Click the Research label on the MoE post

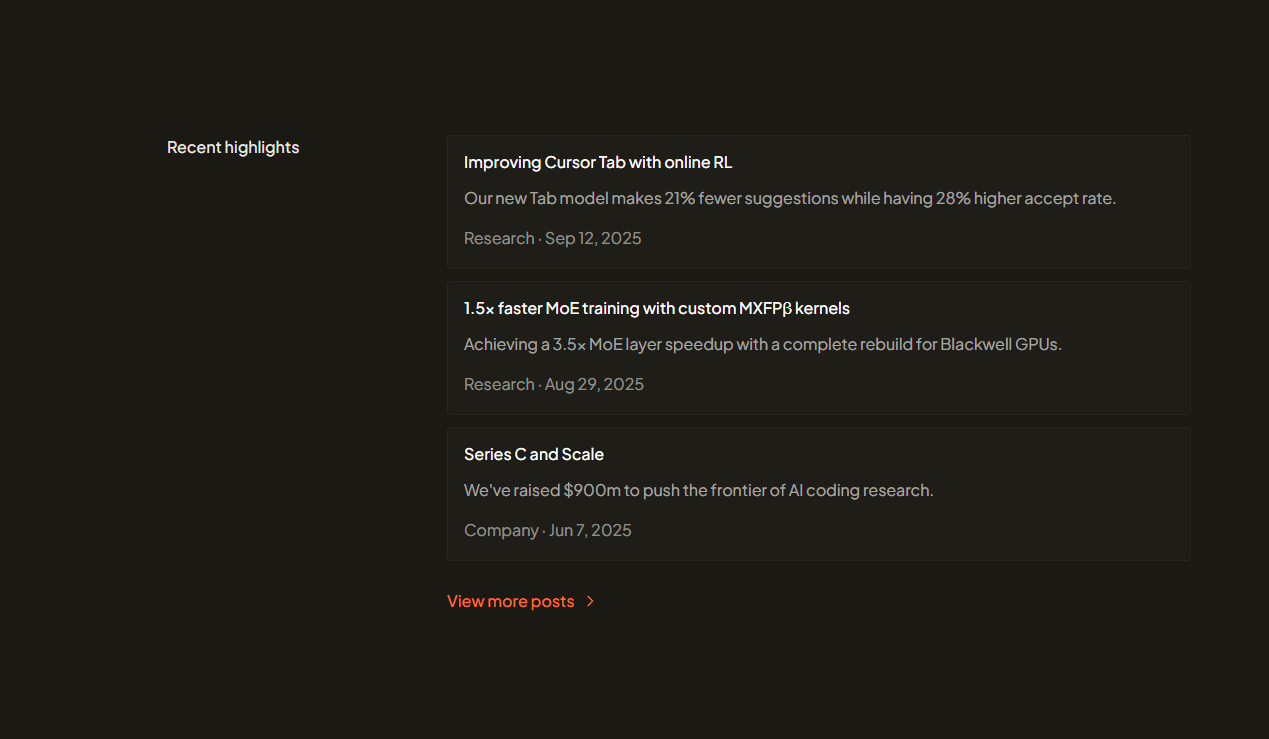498,384
